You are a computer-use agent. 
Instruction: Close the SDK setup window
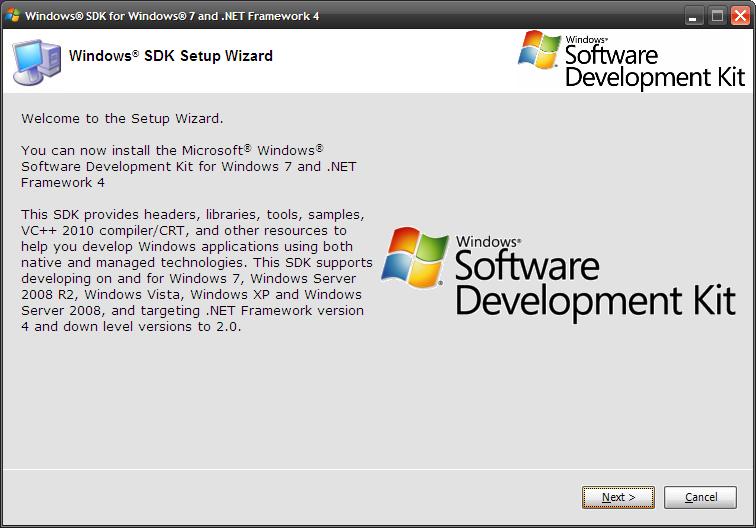pos(740,16)
